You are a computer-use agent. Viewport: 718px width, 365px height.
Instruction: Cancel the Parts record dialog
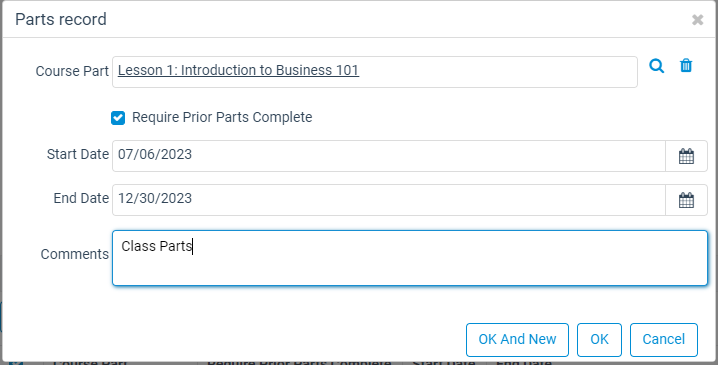664,339
